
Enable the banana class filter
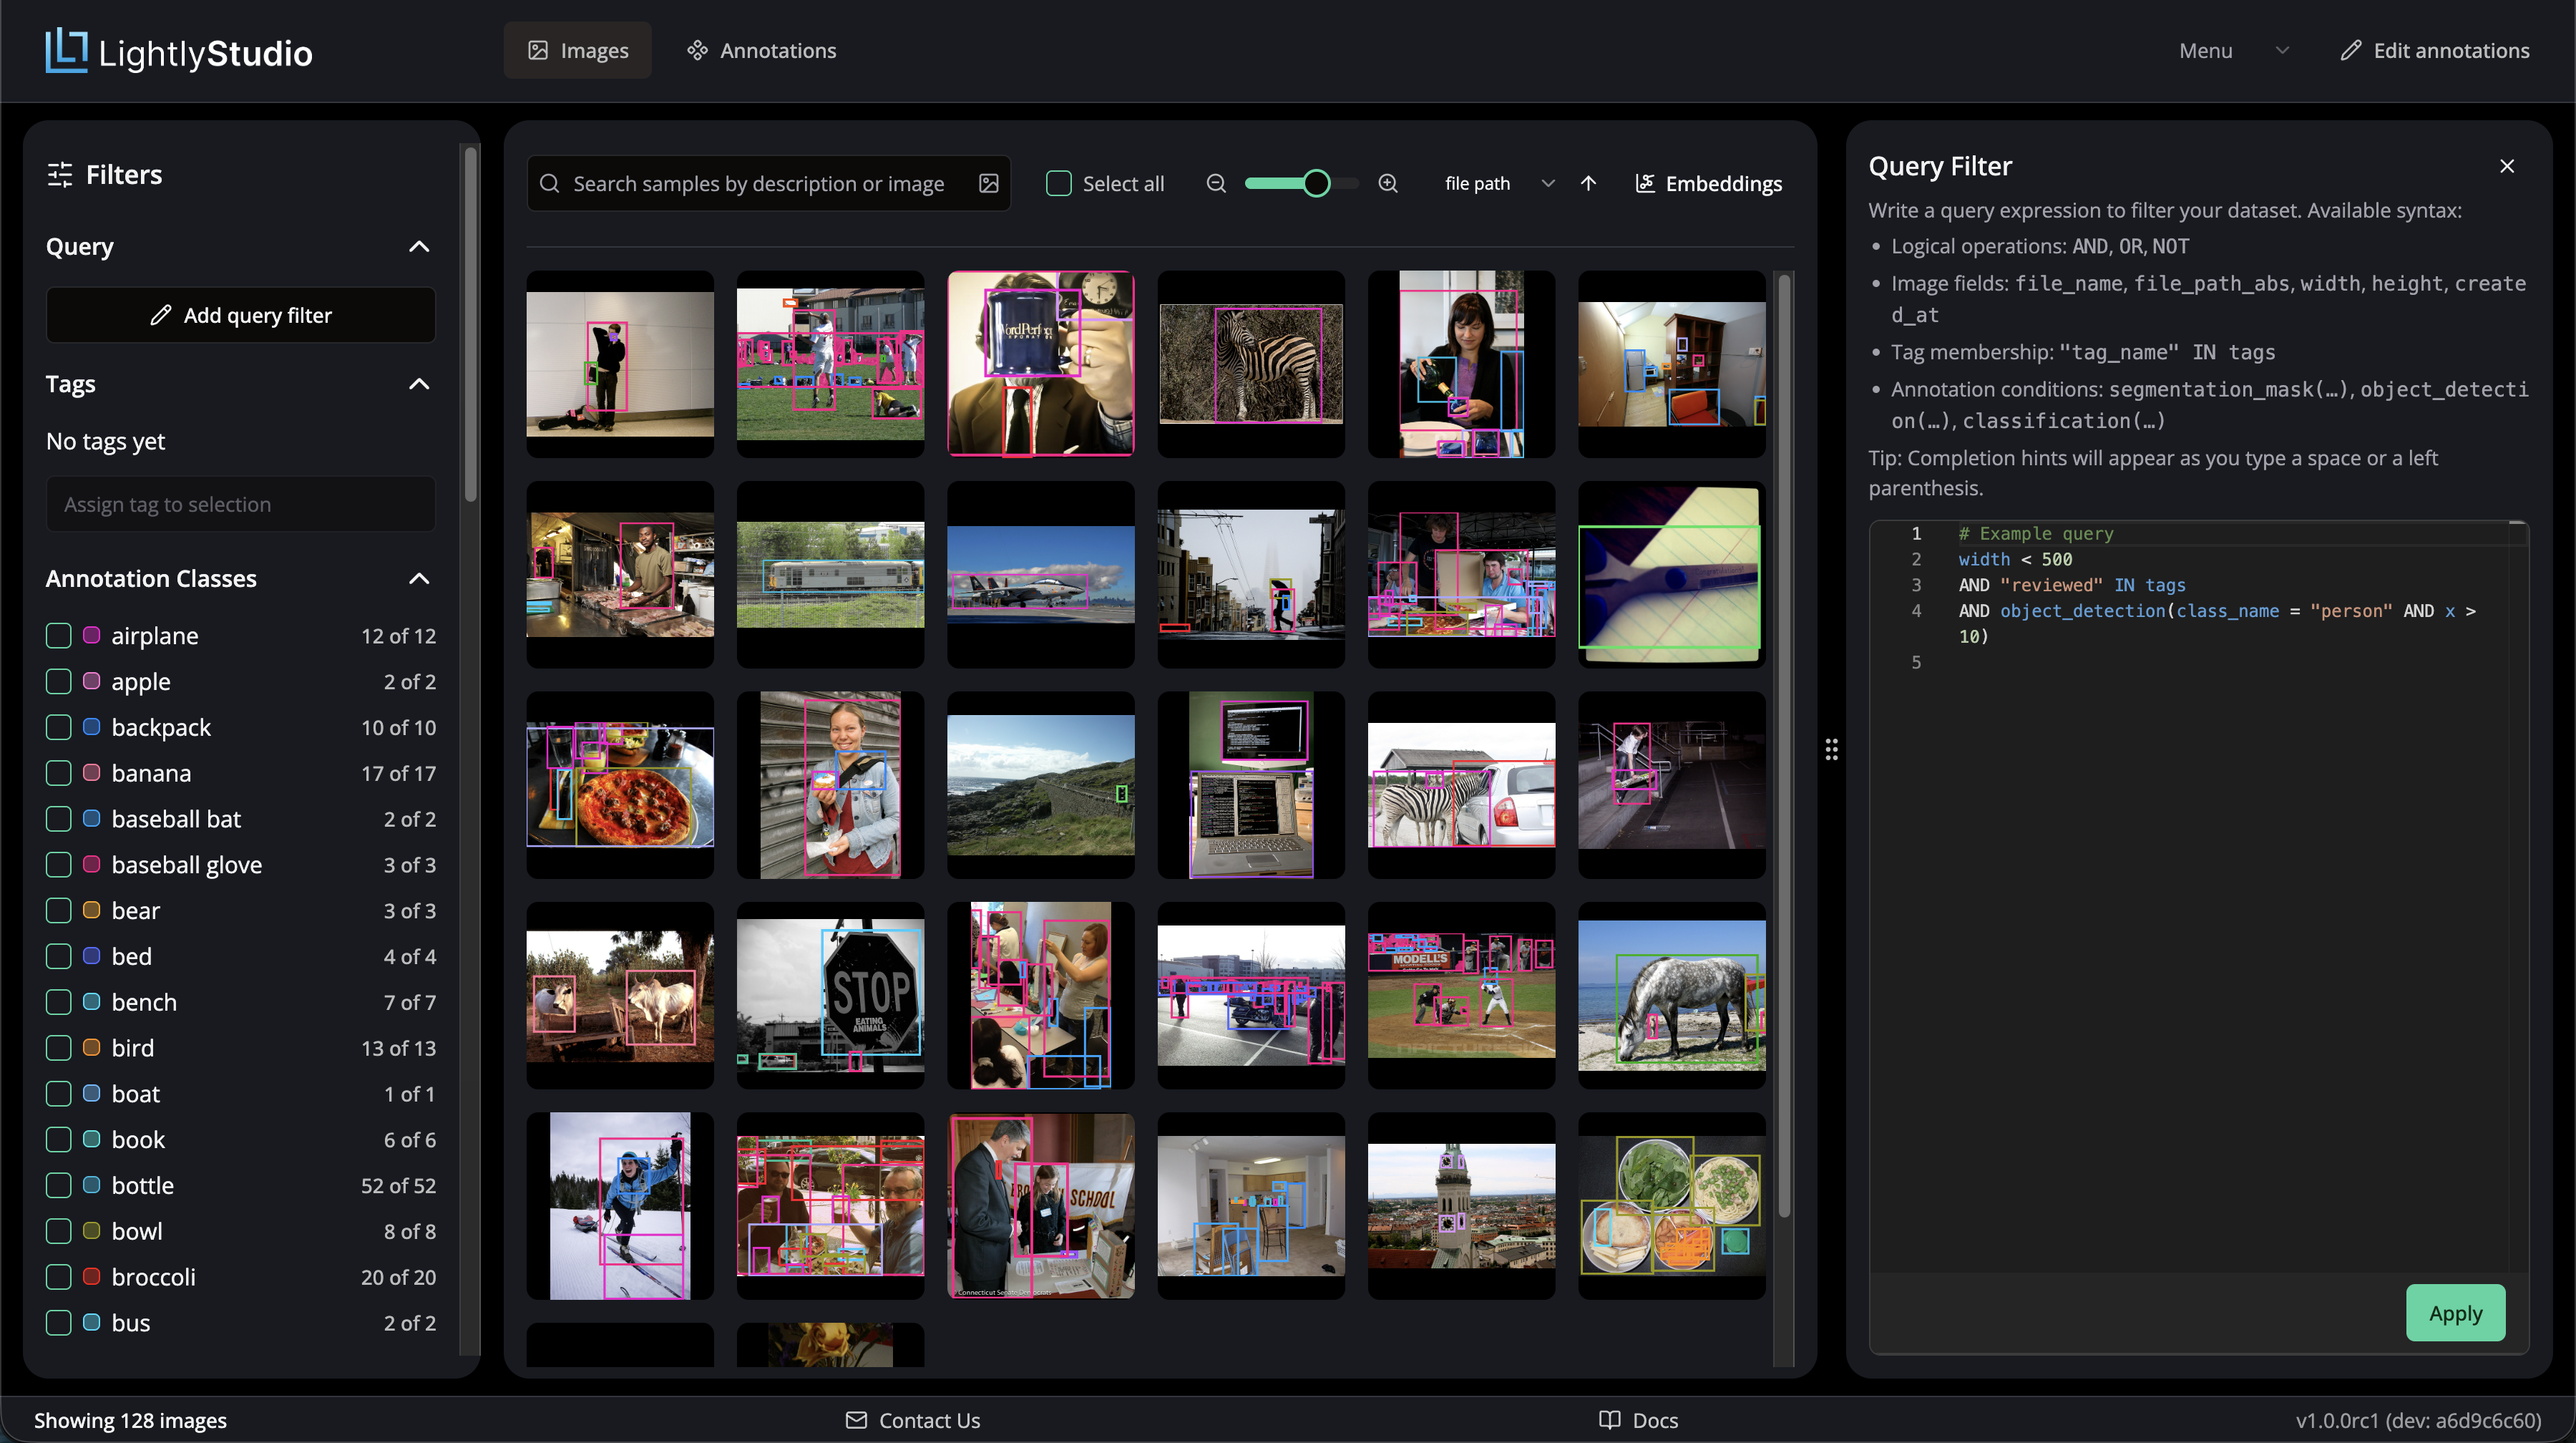click(59, 773)
